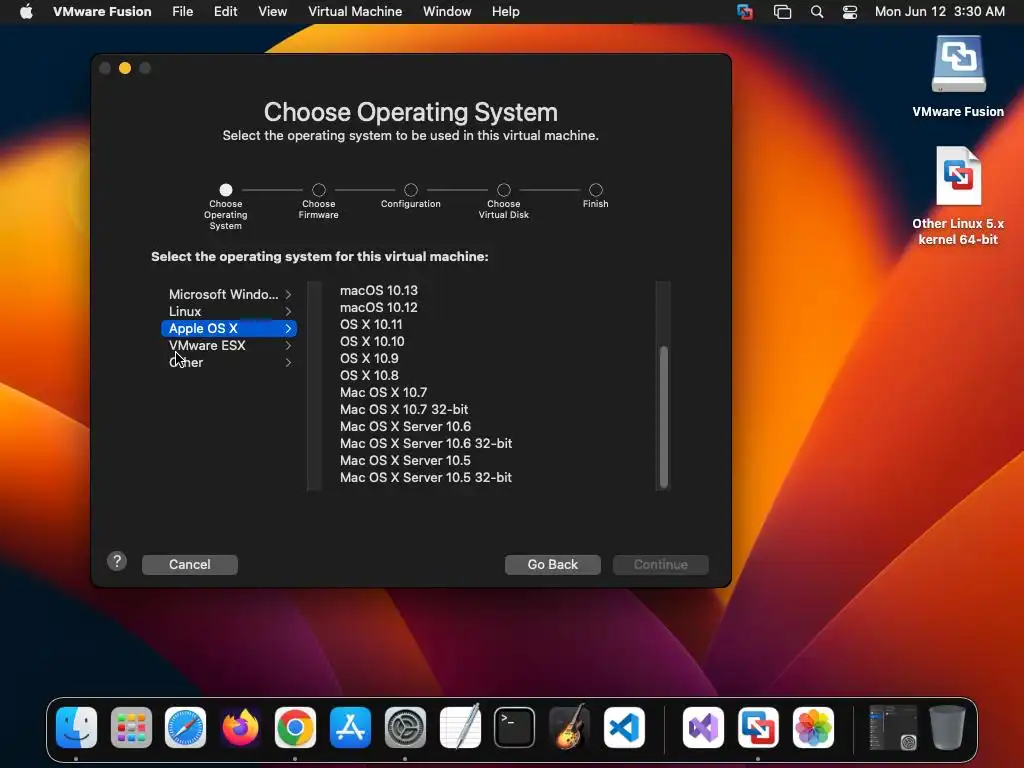1024x768 pixels.
Task: Open Control Center in menu bar
Action: (850, 12)
